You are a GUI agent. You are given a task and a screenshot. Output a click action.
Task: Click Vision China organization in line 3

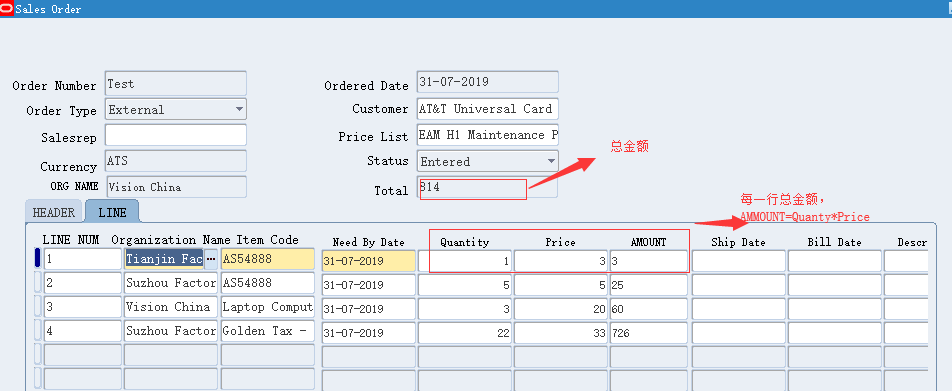pyautogui.click(x=171, y=307)
